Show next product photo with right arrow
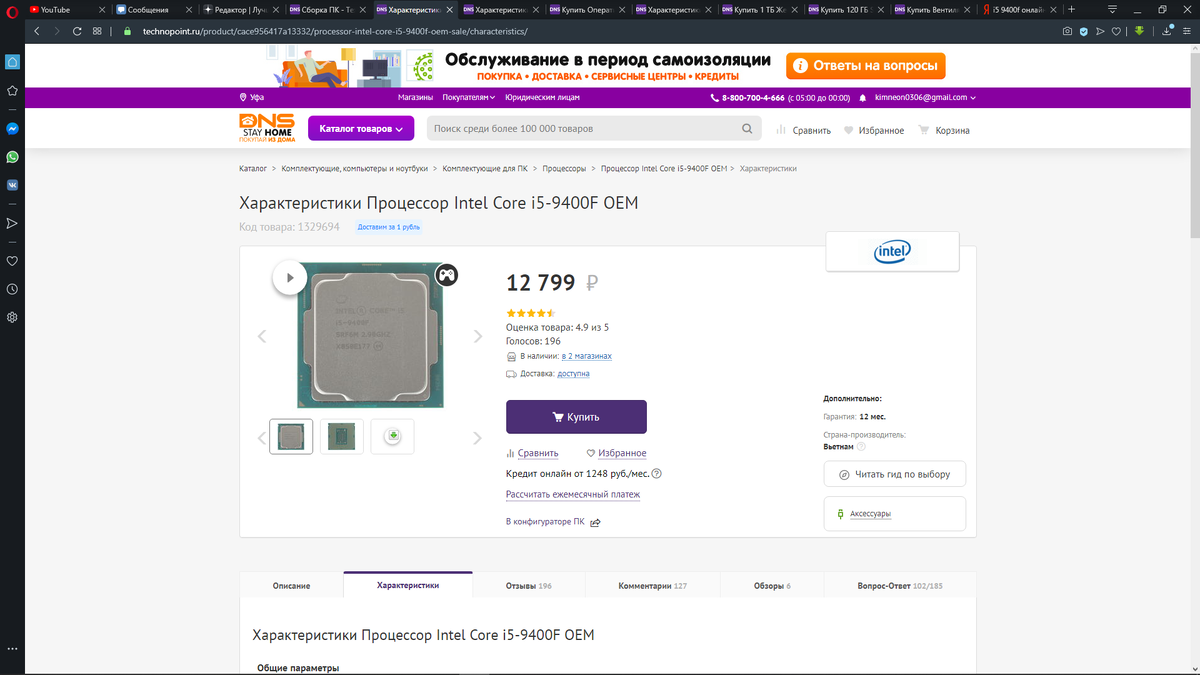 pos(477,336)
